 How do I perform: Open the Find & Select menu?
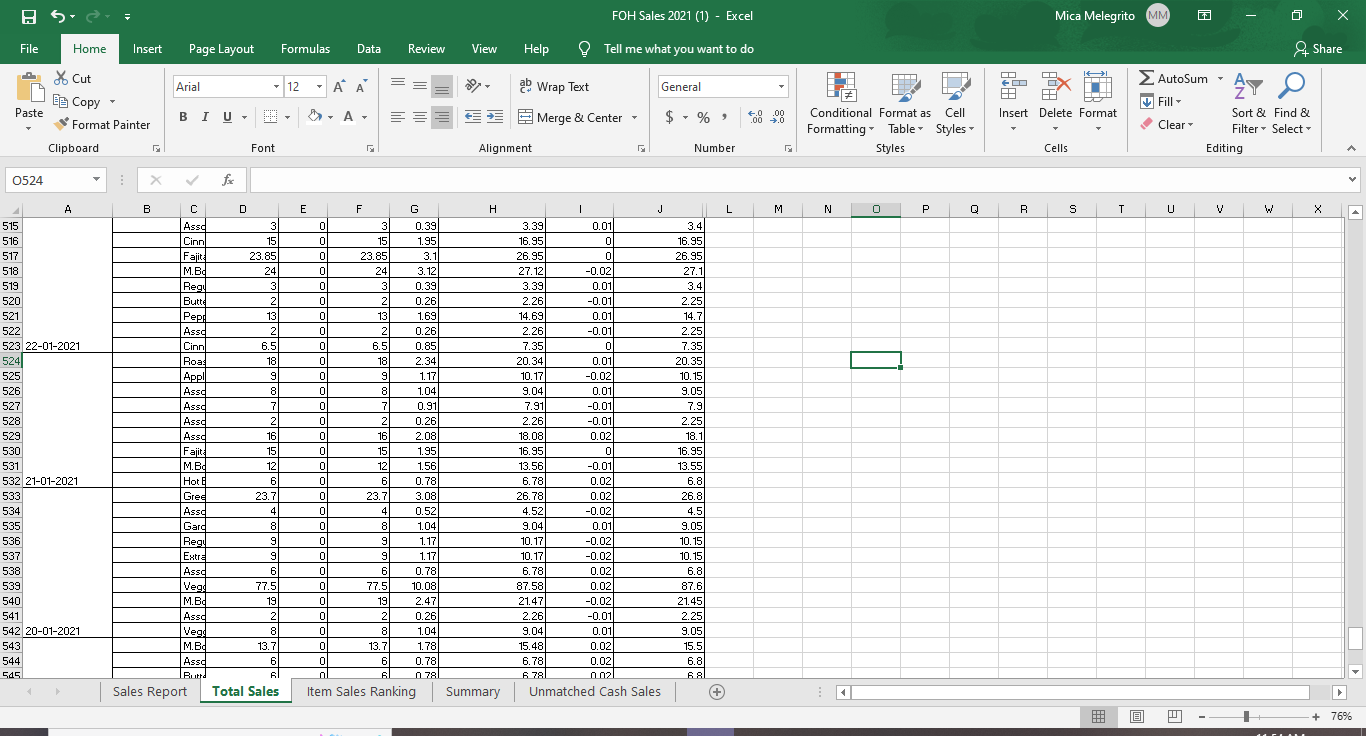click(1291, 103)
